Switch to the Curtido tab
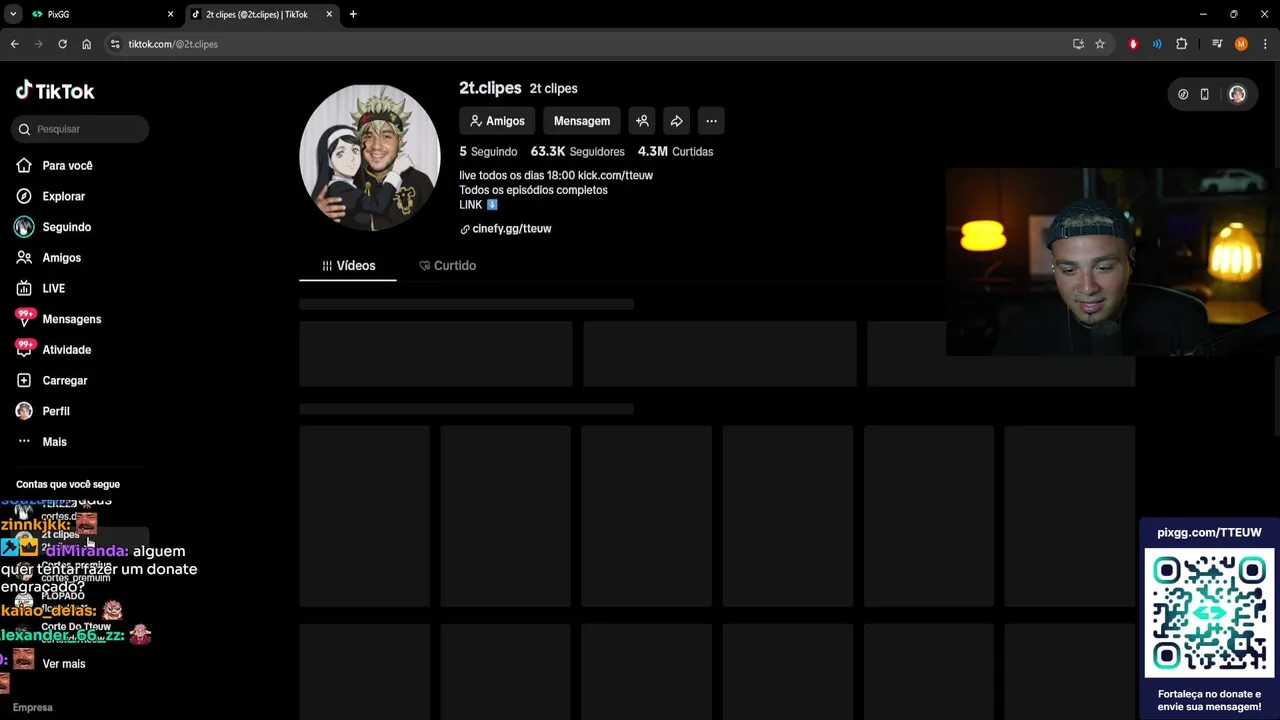 447,266
